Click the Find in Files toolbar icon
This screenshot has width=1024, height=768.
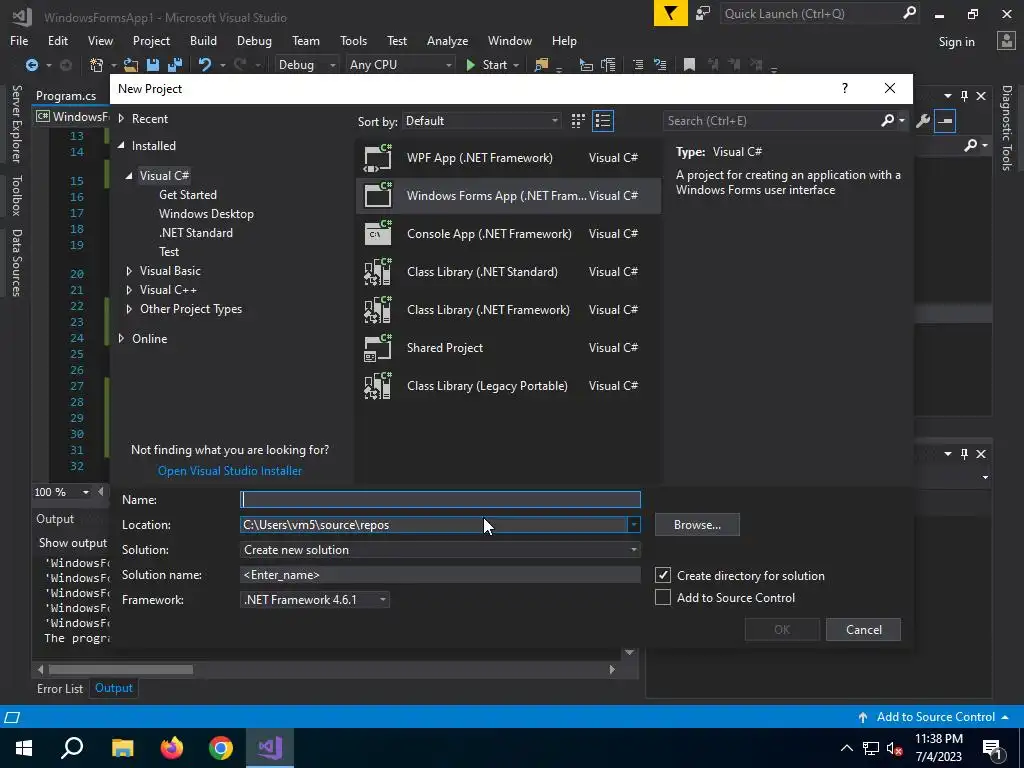pos(541,65)
